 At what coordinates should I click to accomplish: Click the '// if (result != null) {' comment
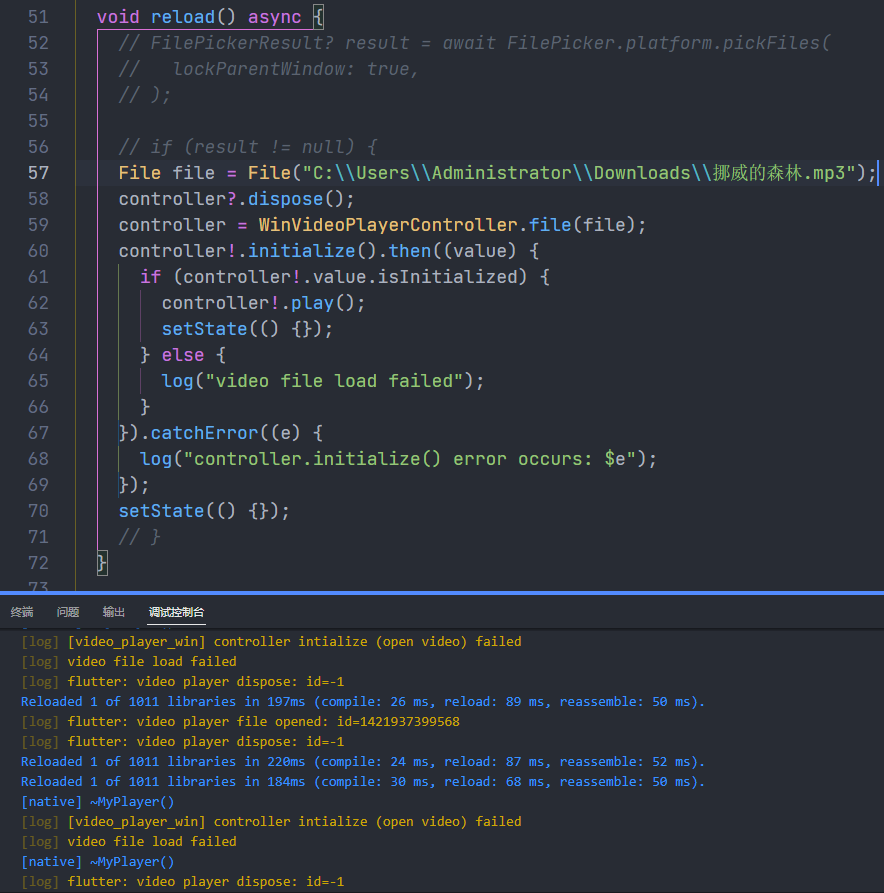[x=247, y=147]
